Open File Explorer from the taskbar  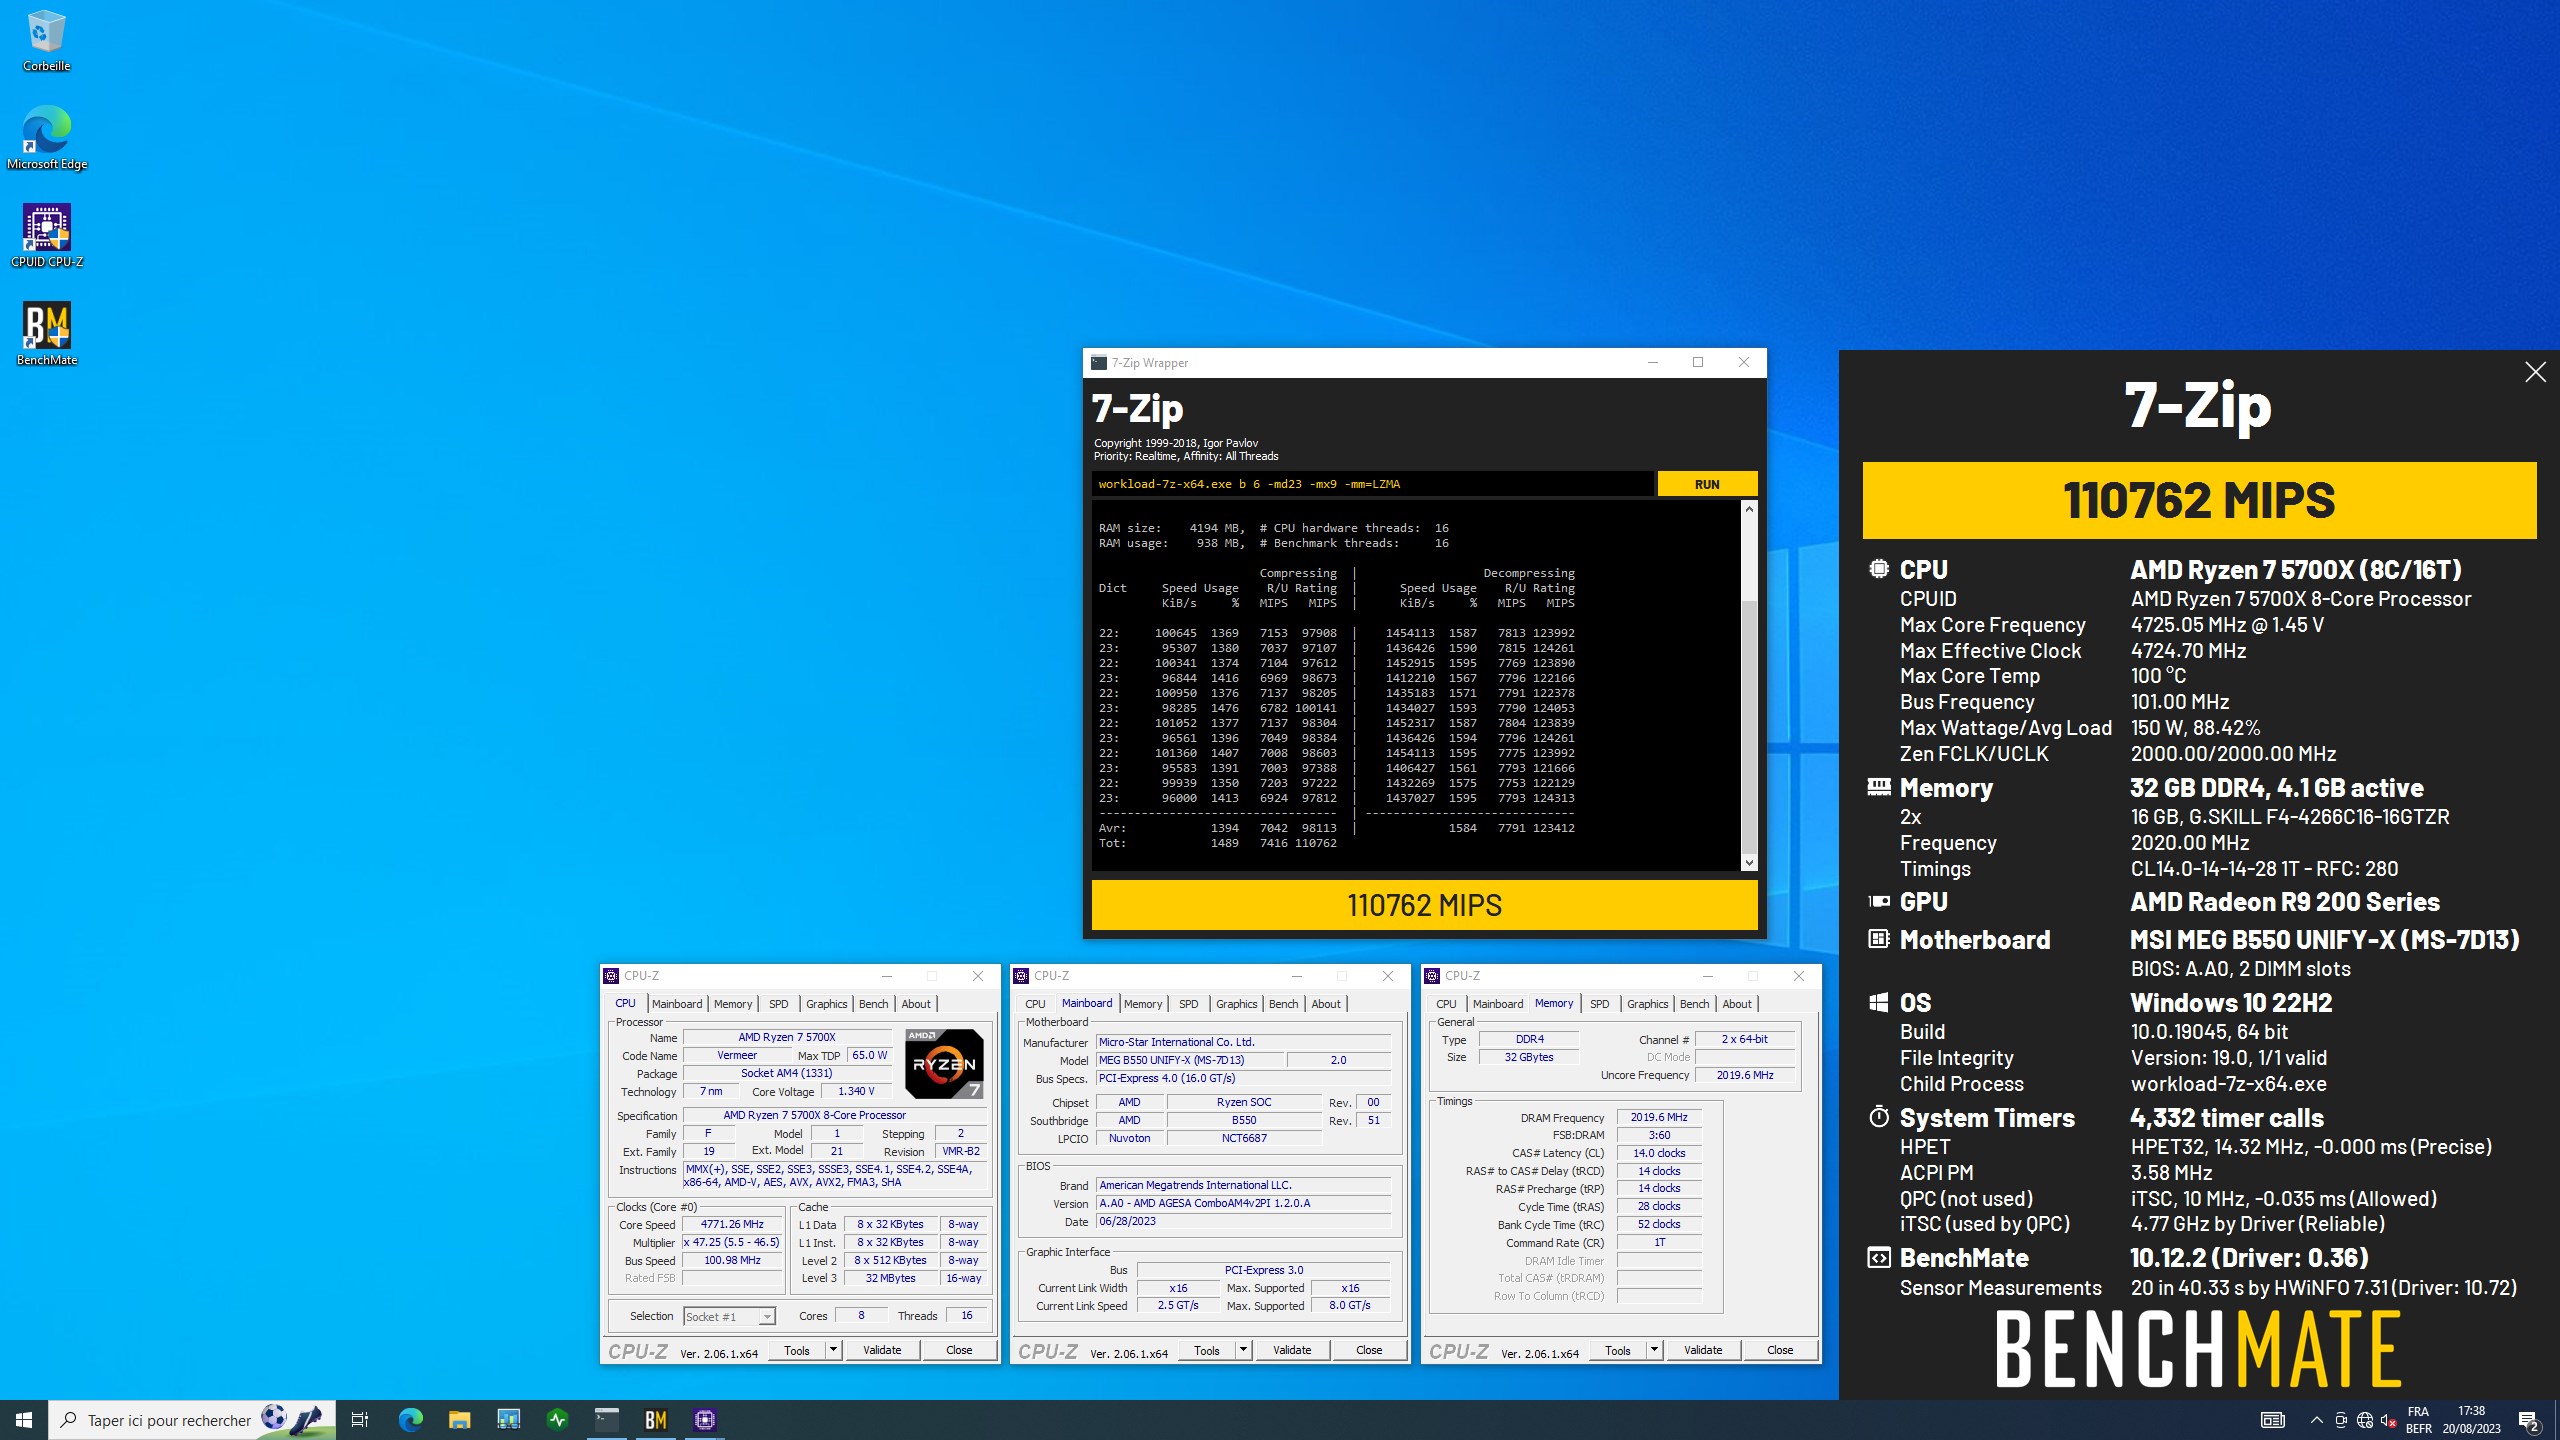coord(459,1419)
